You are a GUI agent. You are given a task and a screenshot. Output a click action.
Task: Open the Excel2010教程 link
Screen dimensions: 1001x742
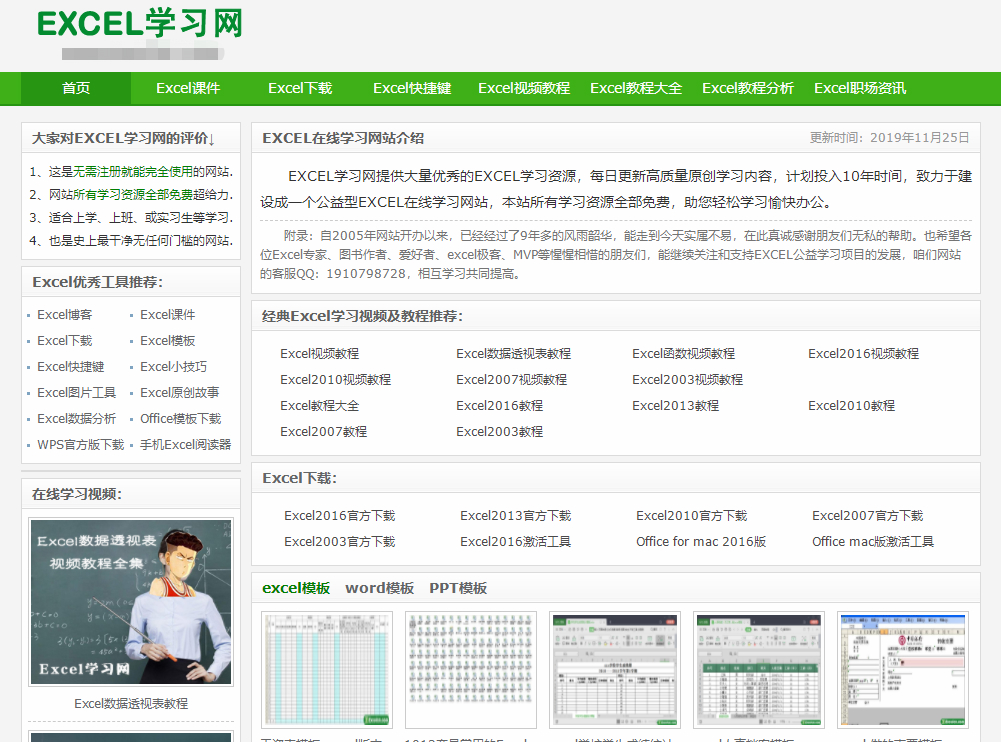coord(852,406)
